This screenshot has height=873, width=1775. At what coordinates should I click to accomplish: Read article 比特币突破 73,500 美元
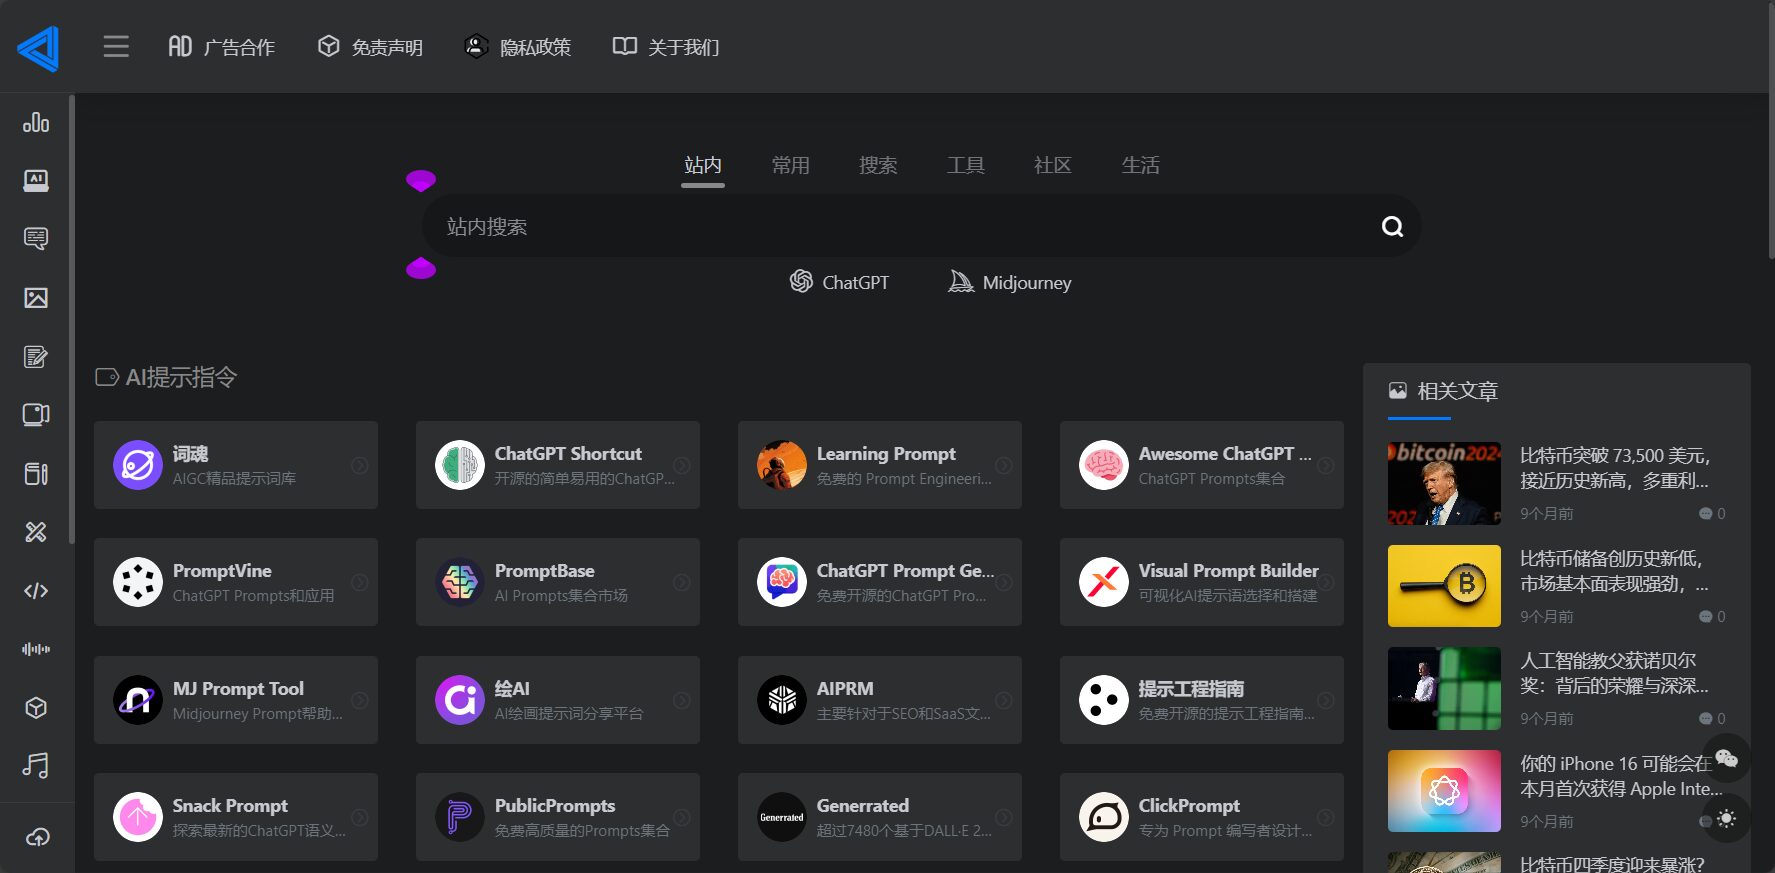tap(1615, 468)
